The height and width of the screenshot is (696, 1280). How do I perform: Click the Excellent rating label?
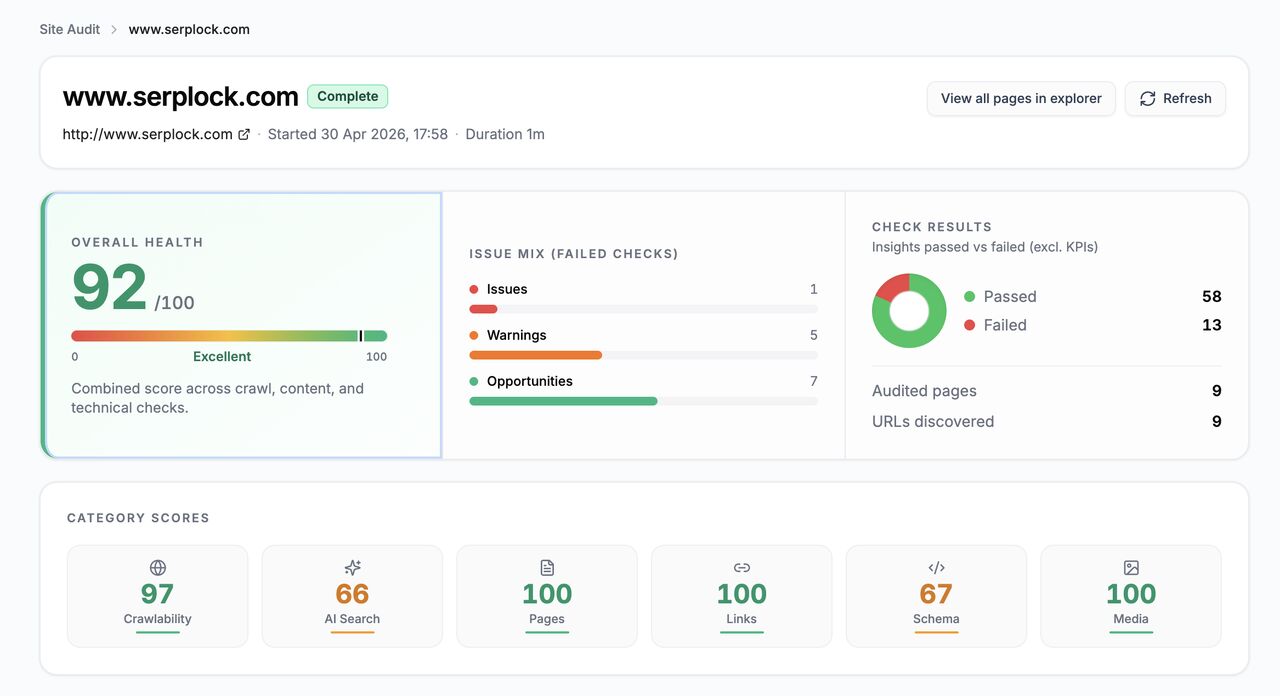pos(222,357)
